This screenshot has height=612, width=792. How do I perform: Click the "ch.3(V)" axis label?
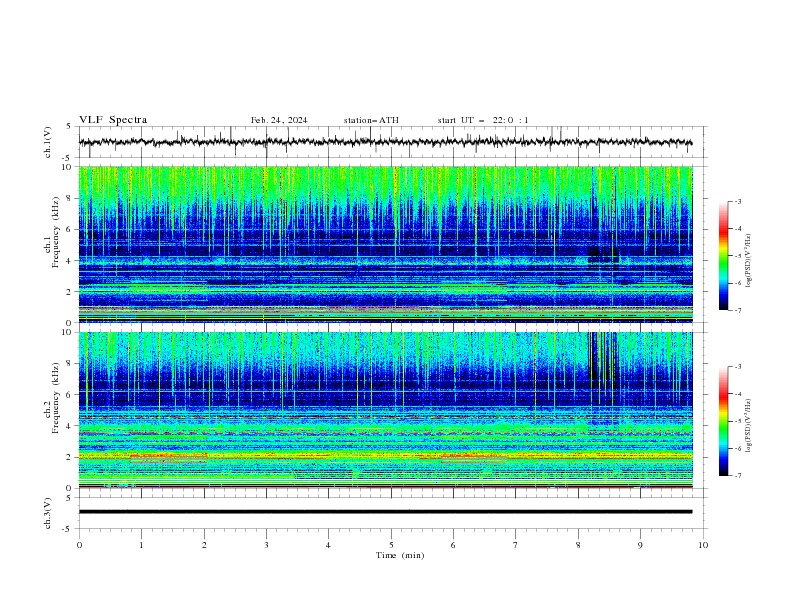pos(48,513)
